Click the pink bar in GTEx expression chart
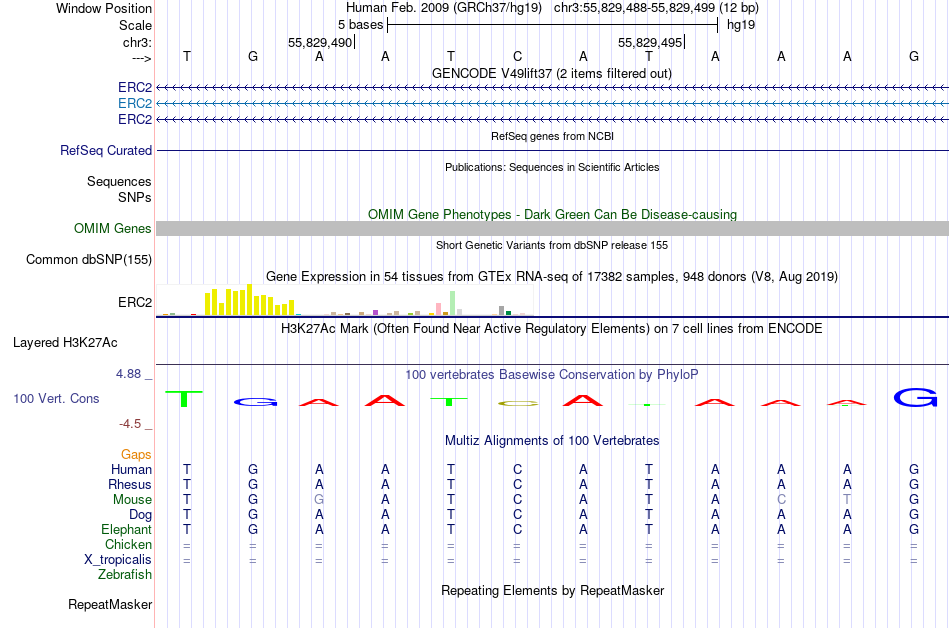The height and width of the screenshot is (628, 950). pyautogui.click(x=439, y=309)
